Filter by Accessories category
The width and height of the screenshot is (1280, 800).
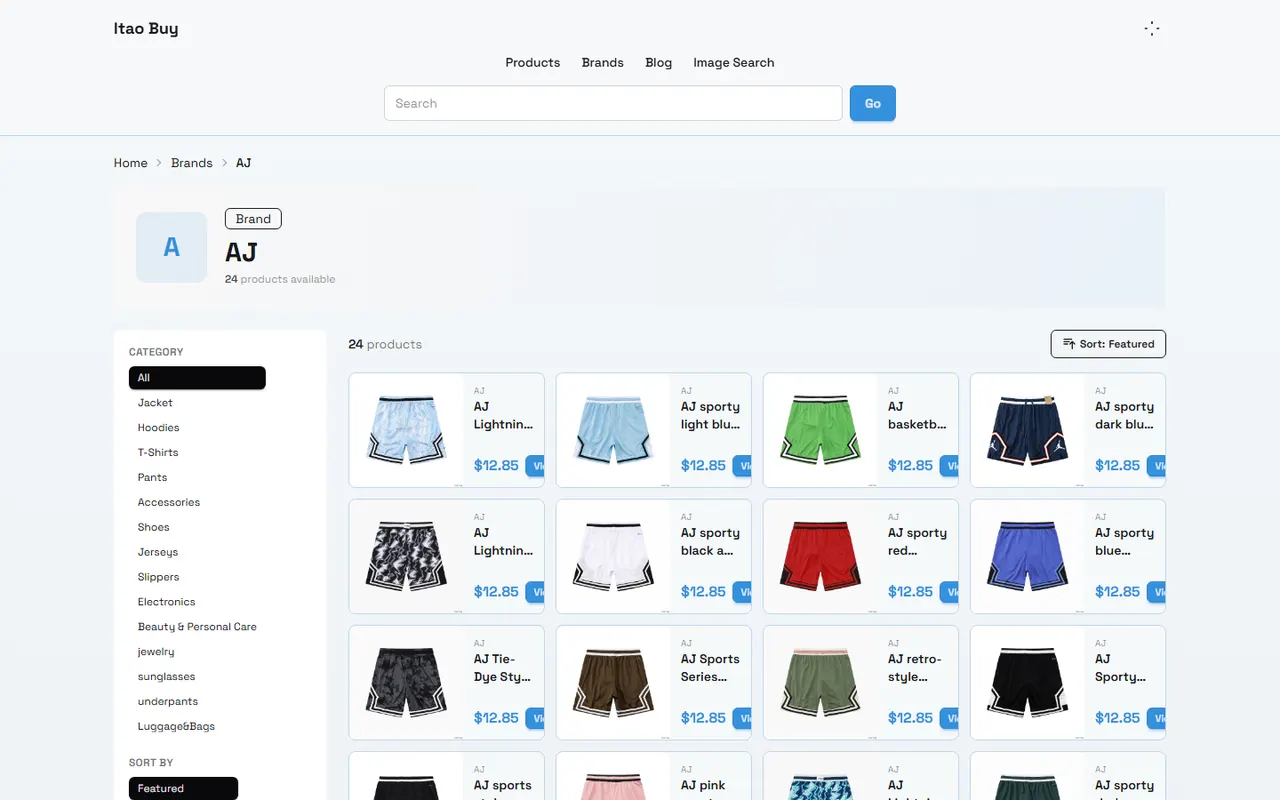tap(169, 503)
